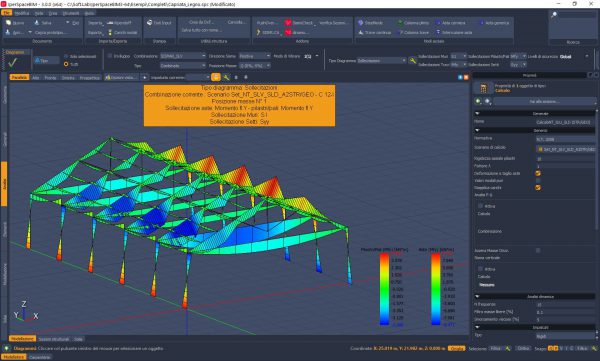Image resolution: width=600 pixels, height=361 pixels.
Task: Select the Tutti radio button
Action: (x=66, y=64)
